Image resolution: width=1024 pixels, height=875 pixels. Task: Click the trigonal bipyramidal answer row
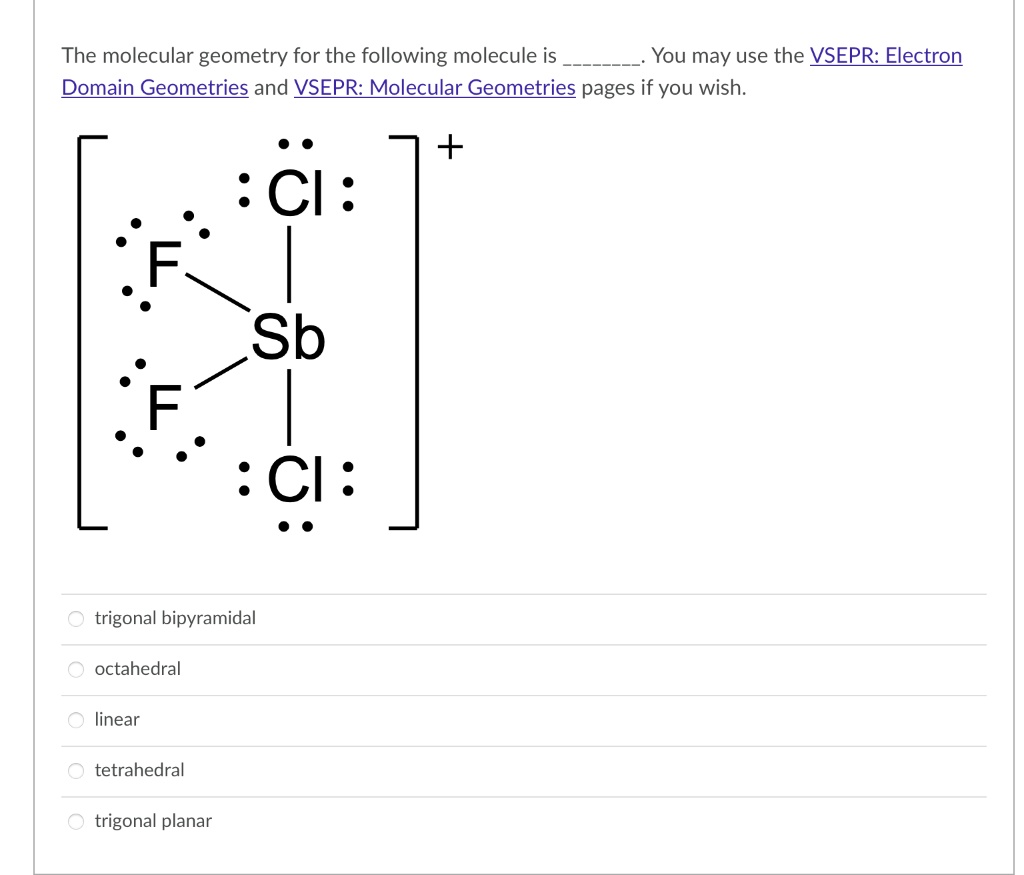coord(174,618)
